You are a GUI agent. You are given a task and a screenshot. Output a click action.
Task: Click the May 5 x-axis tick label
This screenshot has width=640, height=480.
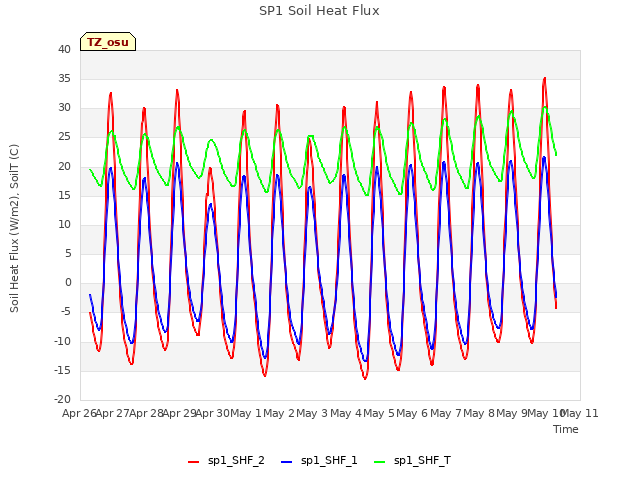point(379,413)
